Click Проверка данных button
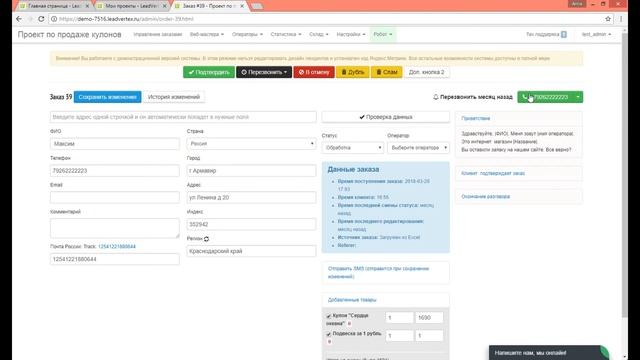 pos(386,117)
